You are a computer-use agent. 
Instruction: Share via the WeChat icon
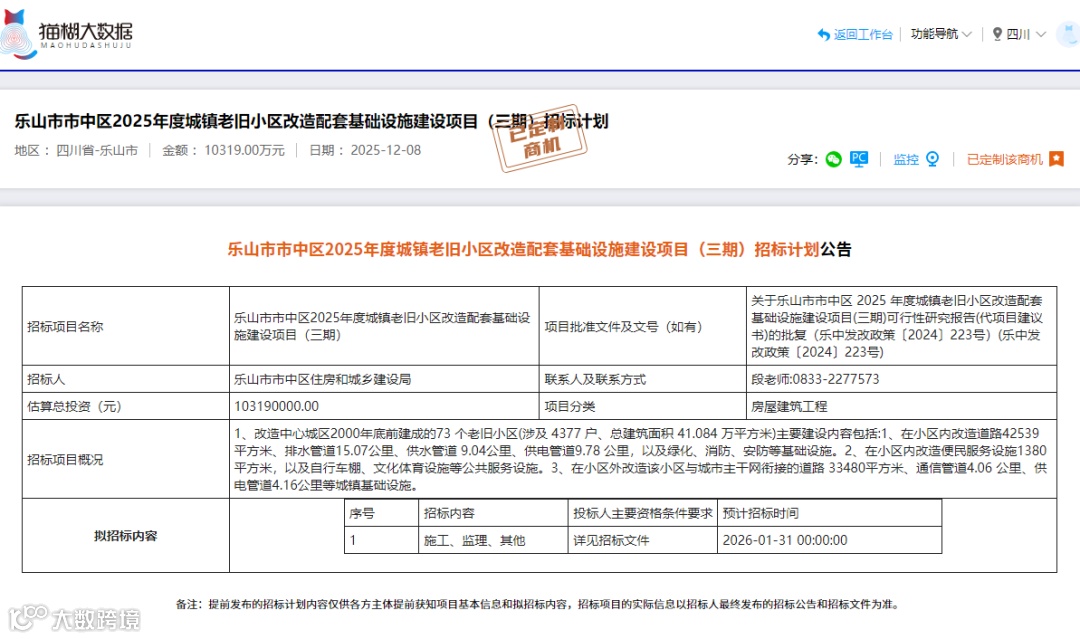[x=833, y=159]
